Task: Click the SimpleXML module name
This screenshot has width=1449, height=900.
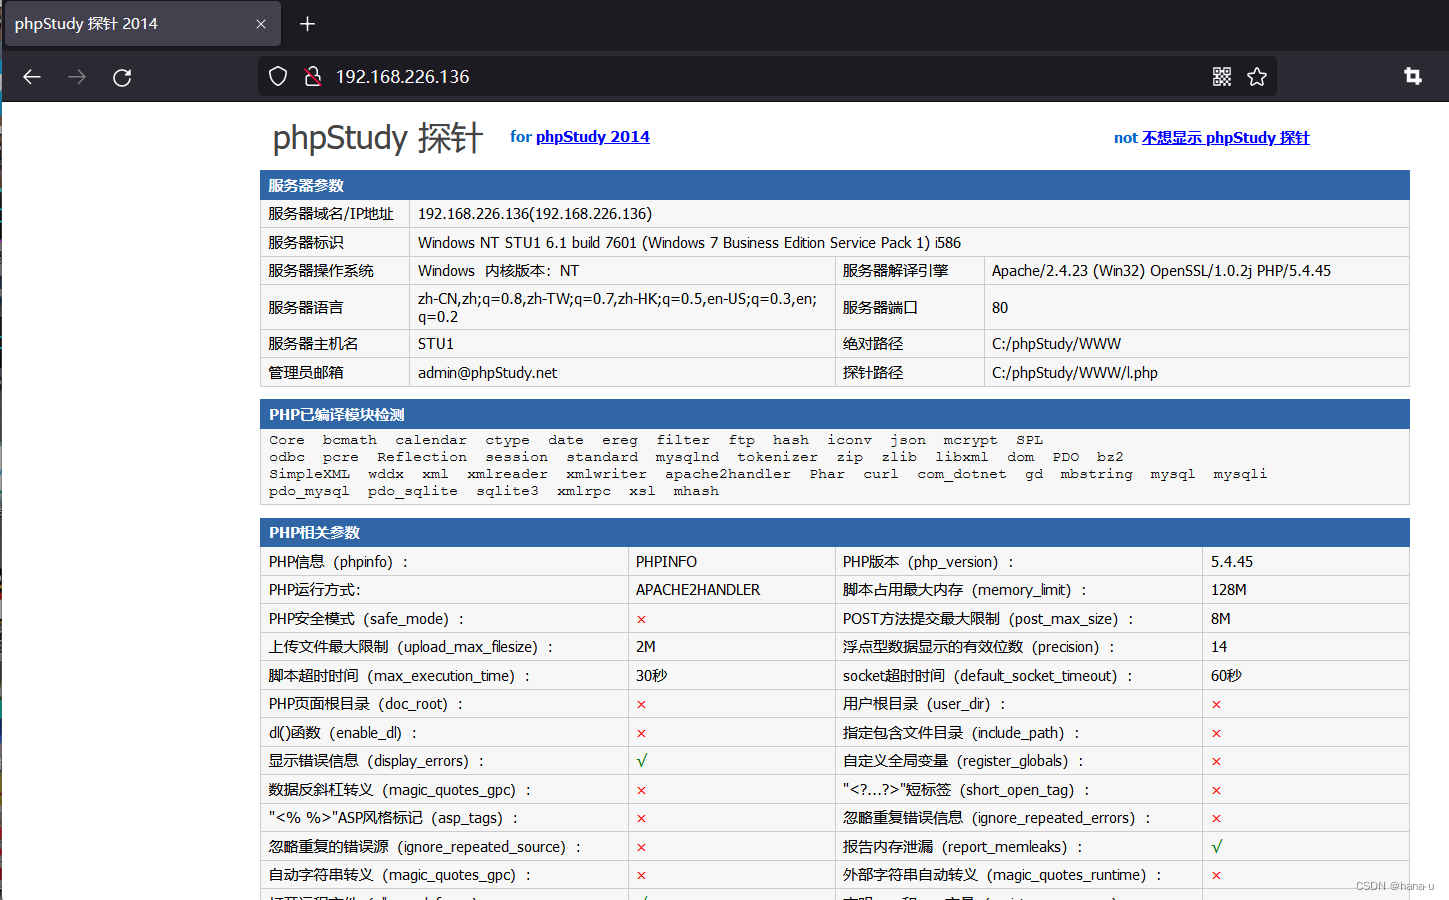Action: [309, 474]
